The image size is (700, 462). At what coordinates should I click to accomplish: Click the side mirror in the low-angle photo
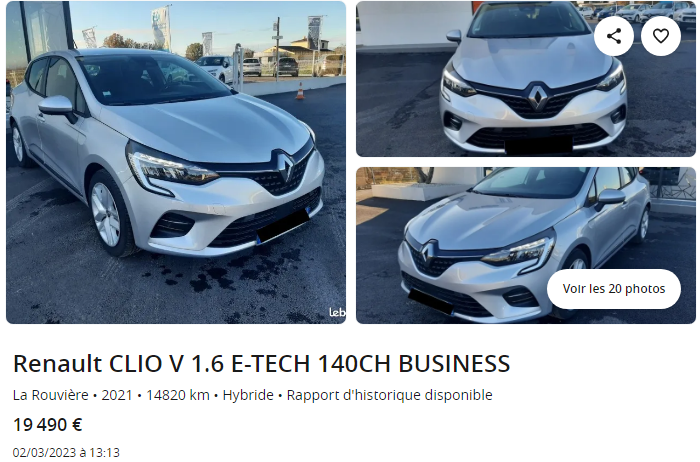pyautogui.click(x=611, y=198)
